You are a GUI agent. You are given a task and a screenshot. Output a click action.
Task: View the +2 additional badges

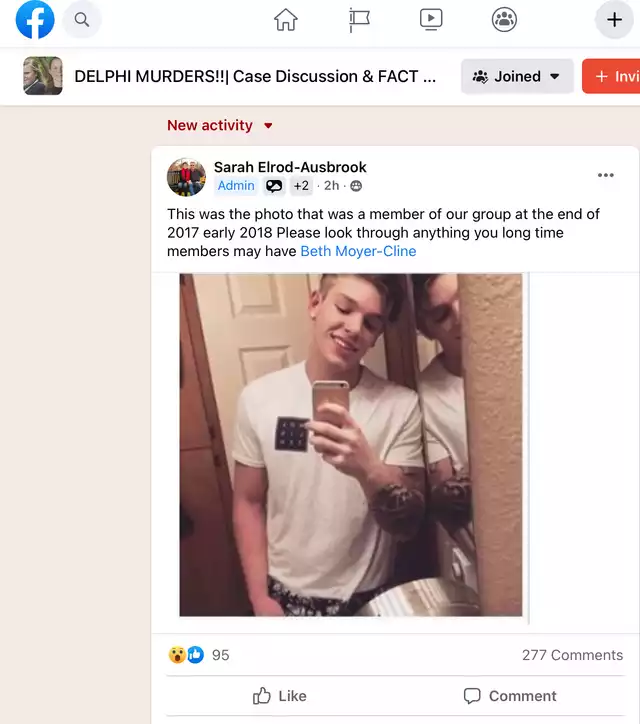coord(301,186)
